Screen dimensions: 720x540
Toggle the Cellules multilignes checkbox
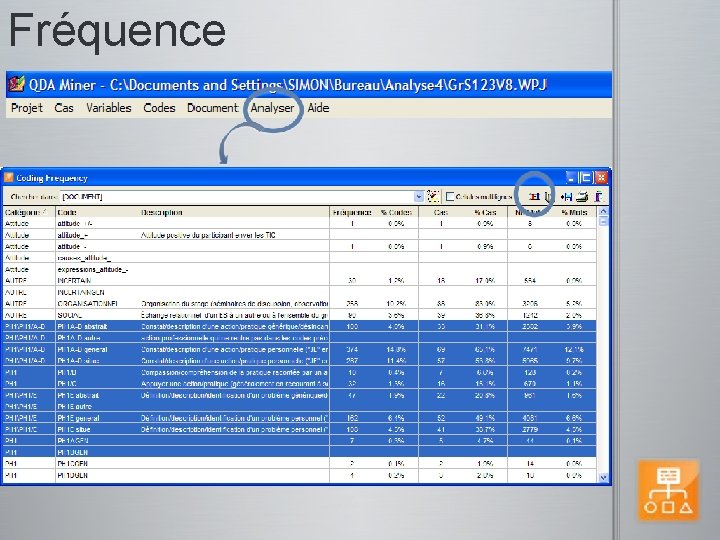click(450, 197)
